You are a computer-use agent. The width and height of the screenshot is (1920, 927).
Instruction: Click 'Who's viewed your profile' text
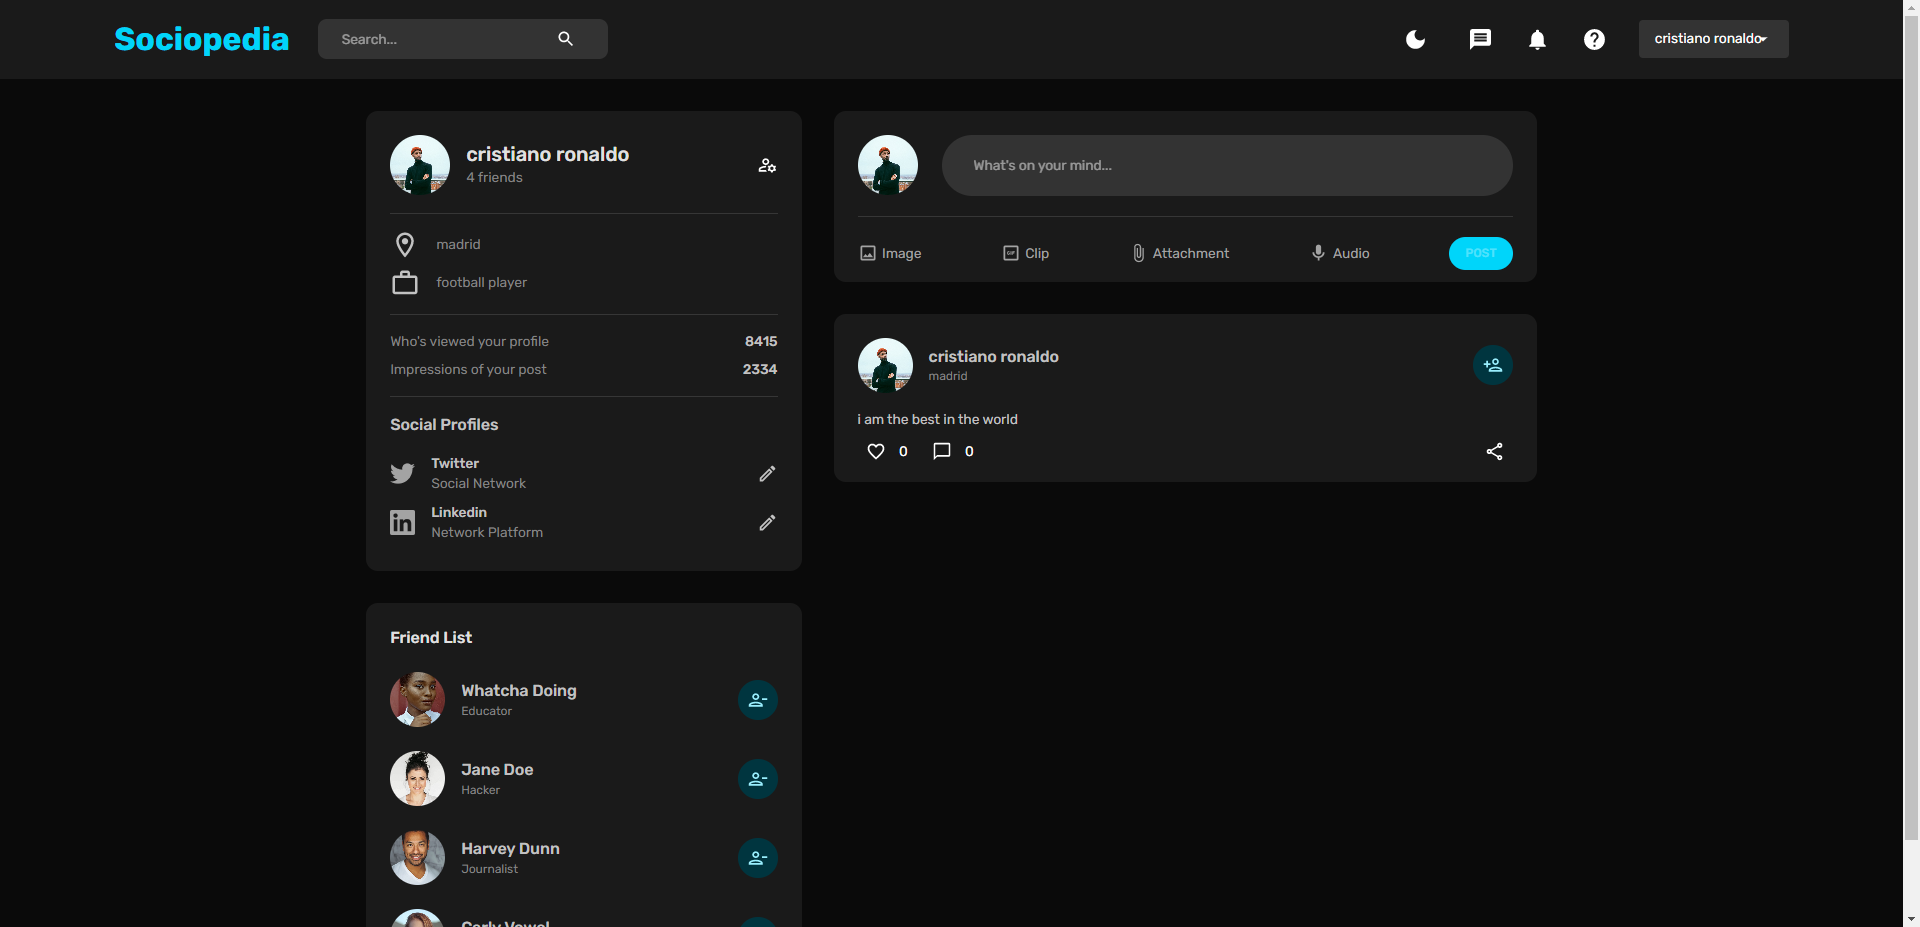tap(469, 341)
